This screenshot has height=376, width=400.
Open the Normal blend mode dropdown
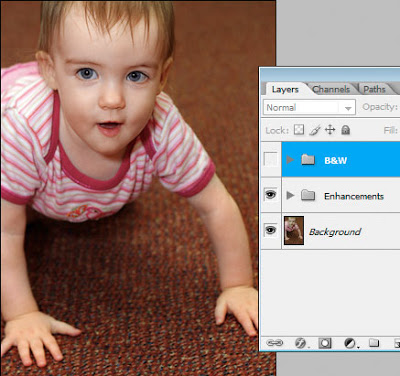pyautogui.click(x=309, y=107)
